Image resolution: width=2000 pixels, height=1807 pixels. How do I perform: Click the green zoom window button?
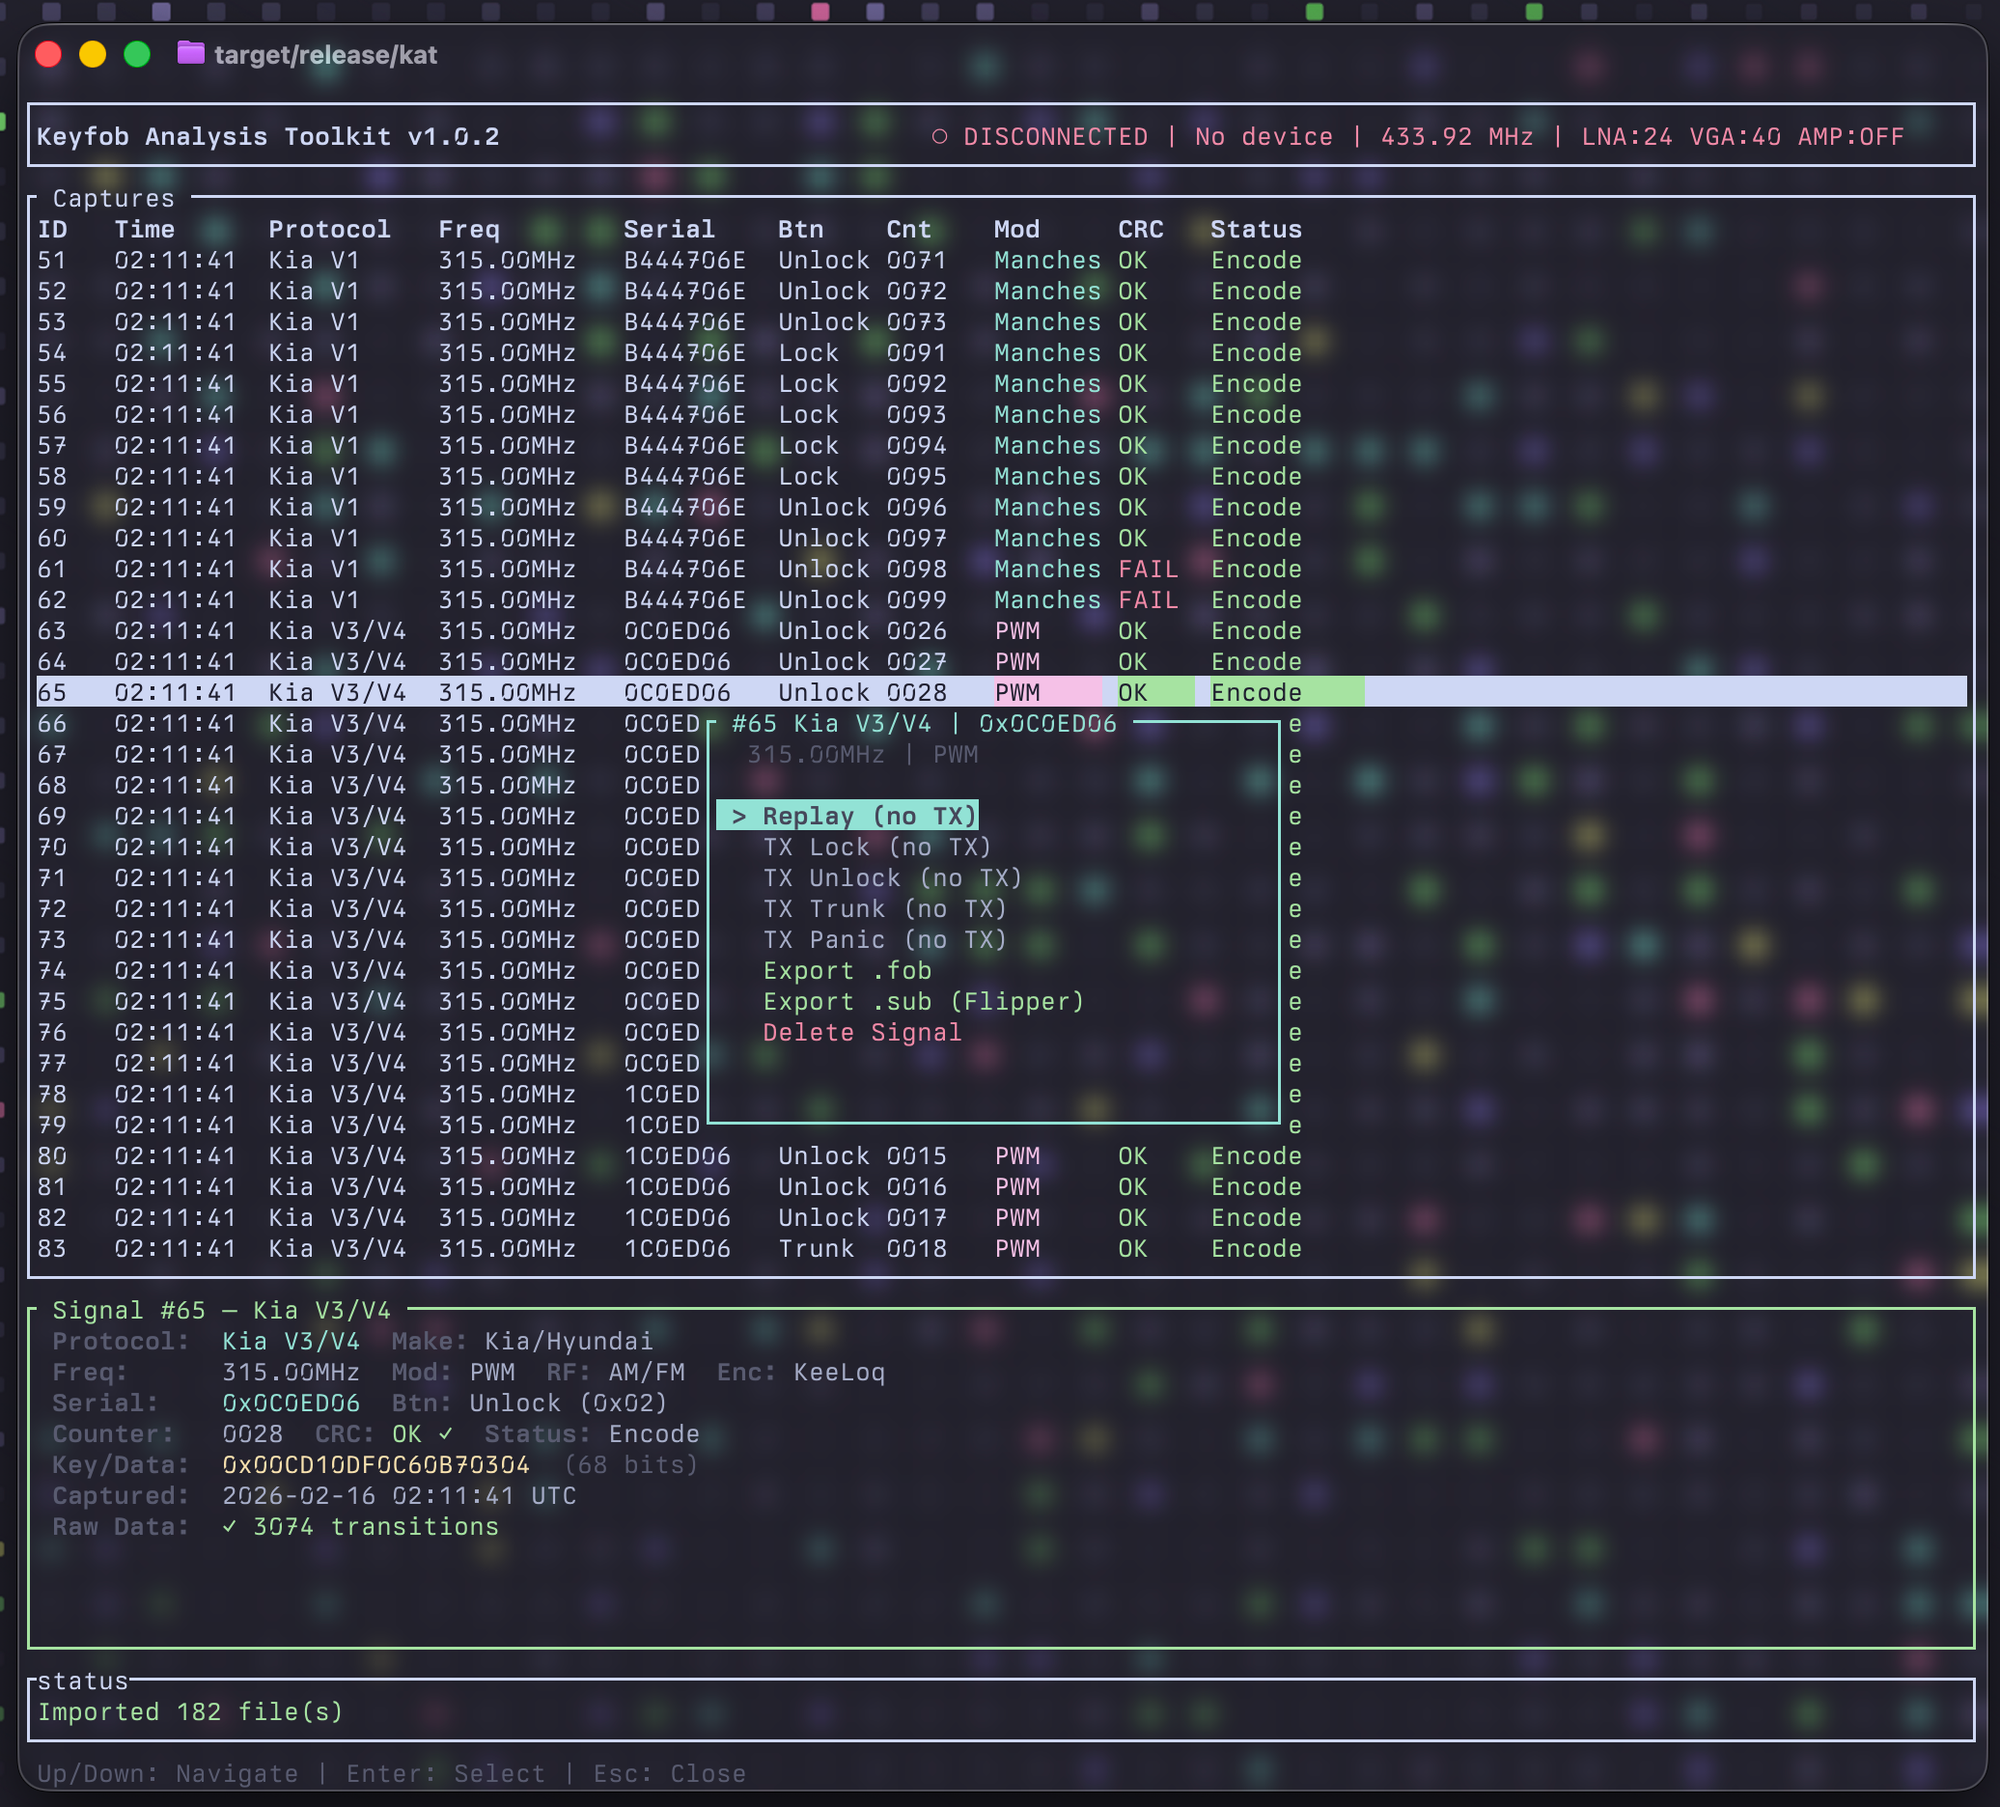coord(137,54)
